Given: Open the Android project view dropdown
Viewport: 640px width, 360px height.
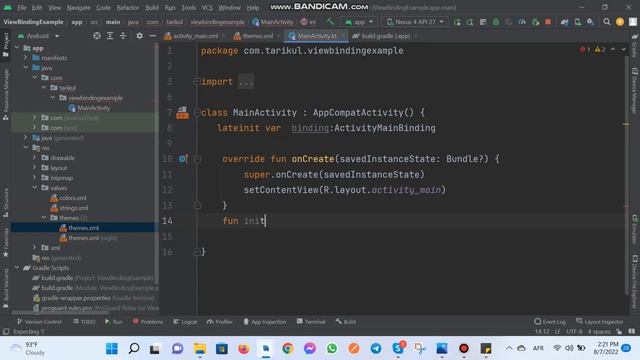Looking at the screenshot, I should [39, 36].
